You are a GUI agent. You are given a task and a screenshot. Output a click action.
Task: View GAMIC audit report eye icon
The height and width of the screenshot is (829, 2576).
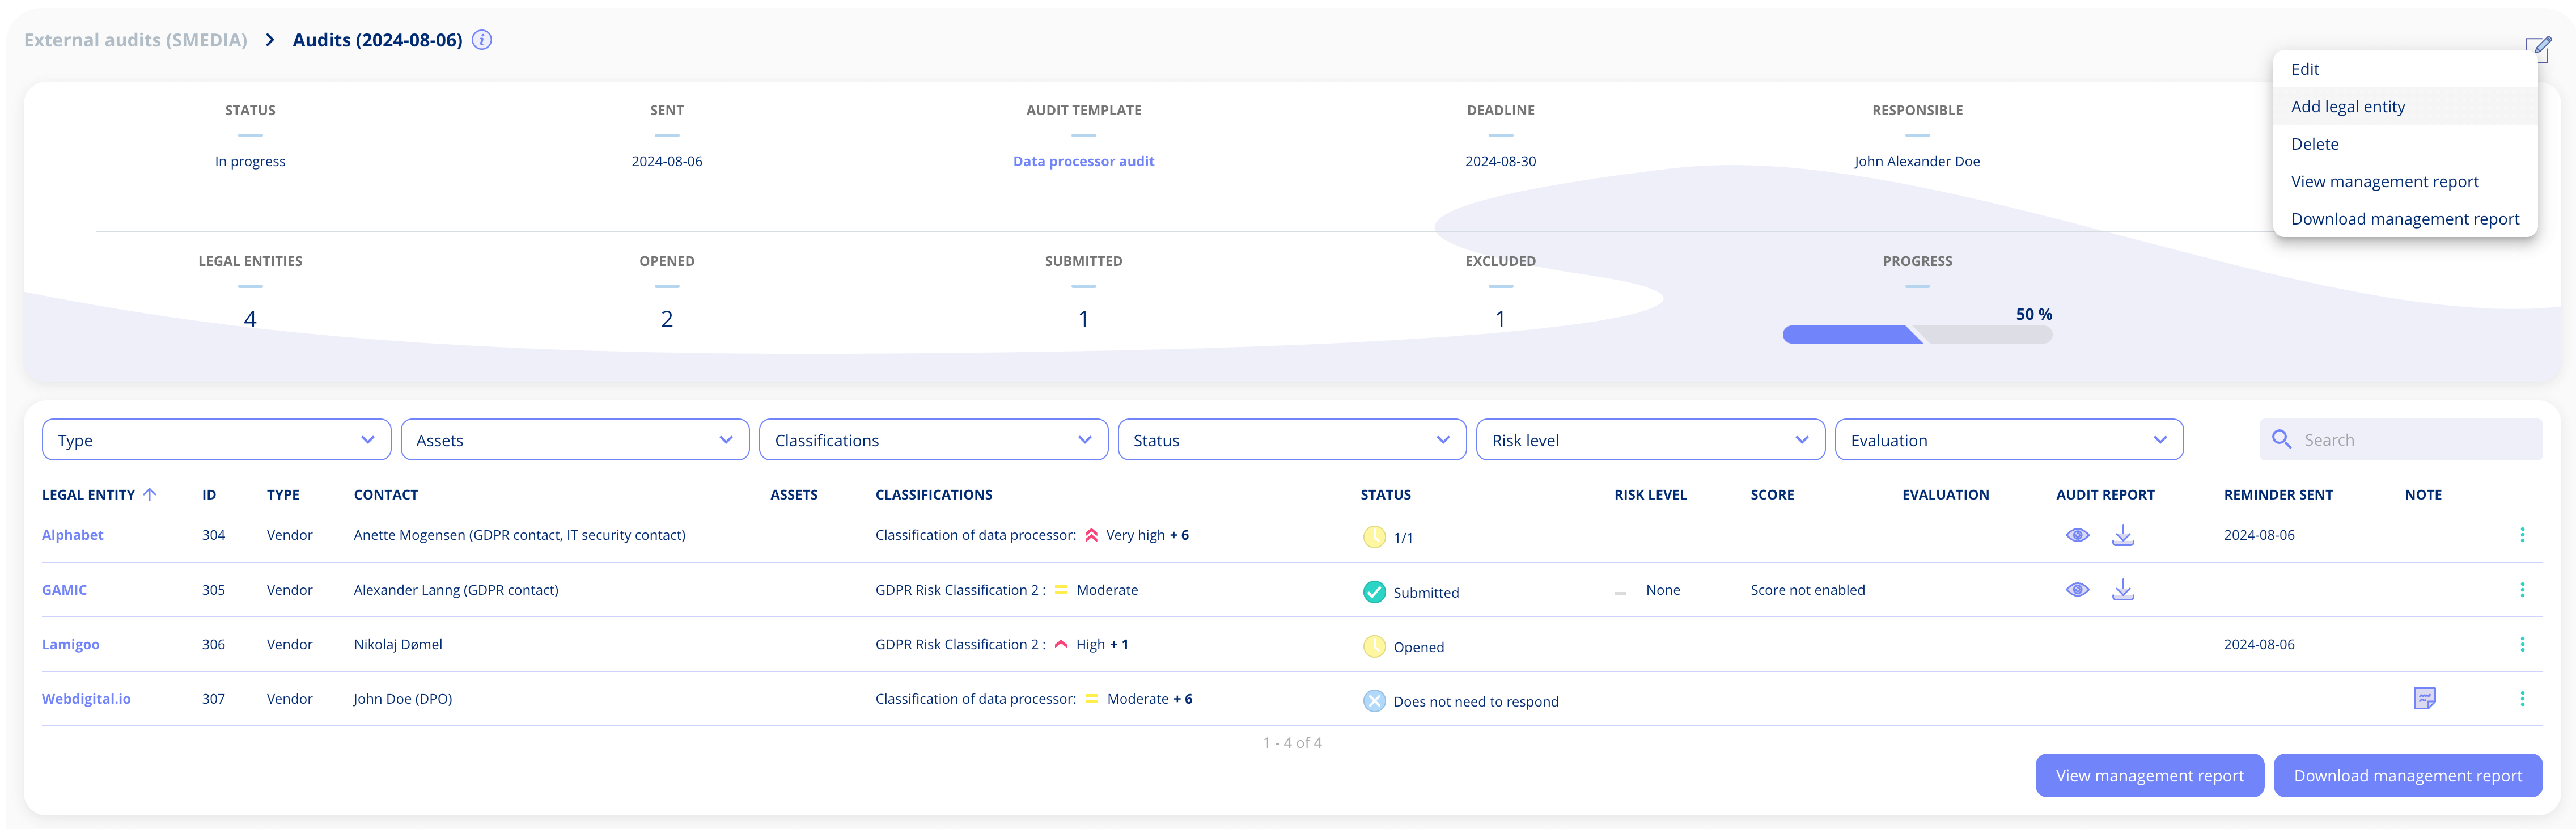(2077, 590)
